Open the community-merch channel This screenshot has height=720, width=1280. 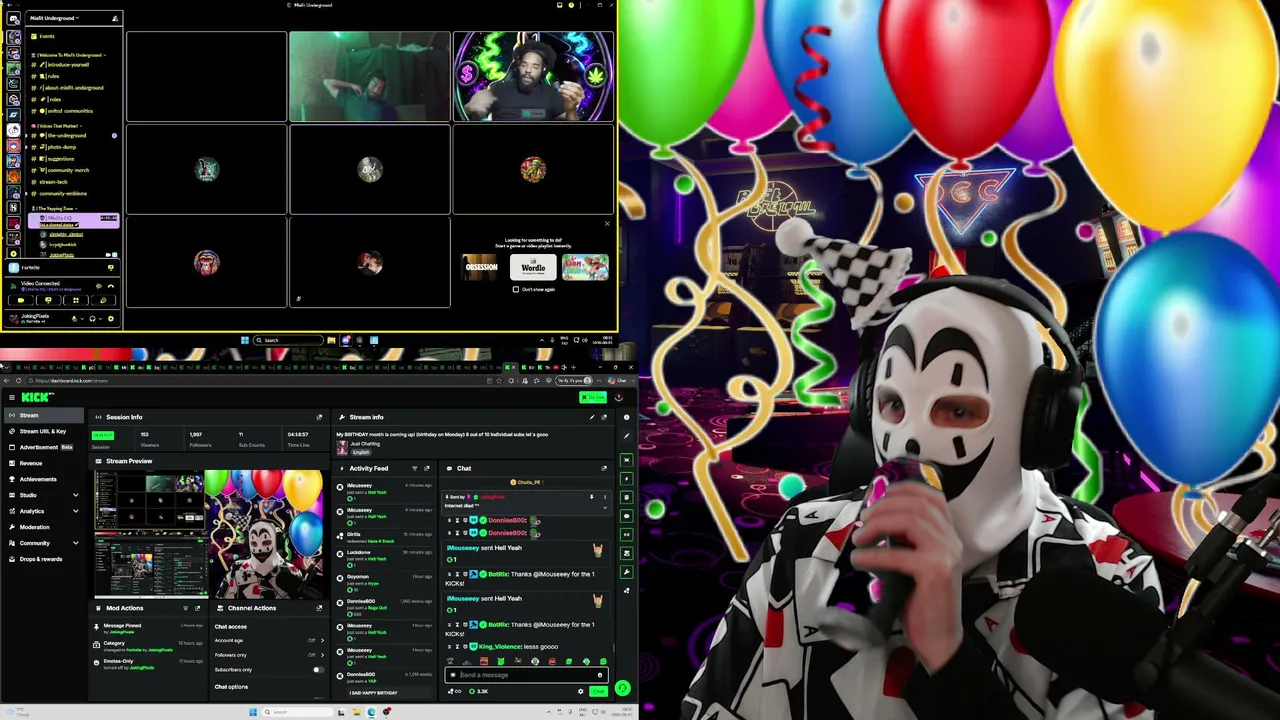tap(68, 171)
